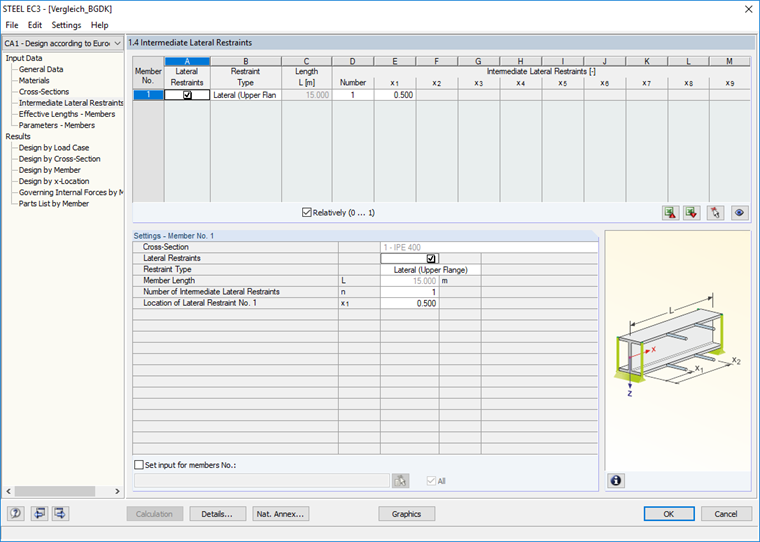The height and width of the screenshot is (542, 760).
Task: Click the Import from Excel icon
Action: (692, 213)
